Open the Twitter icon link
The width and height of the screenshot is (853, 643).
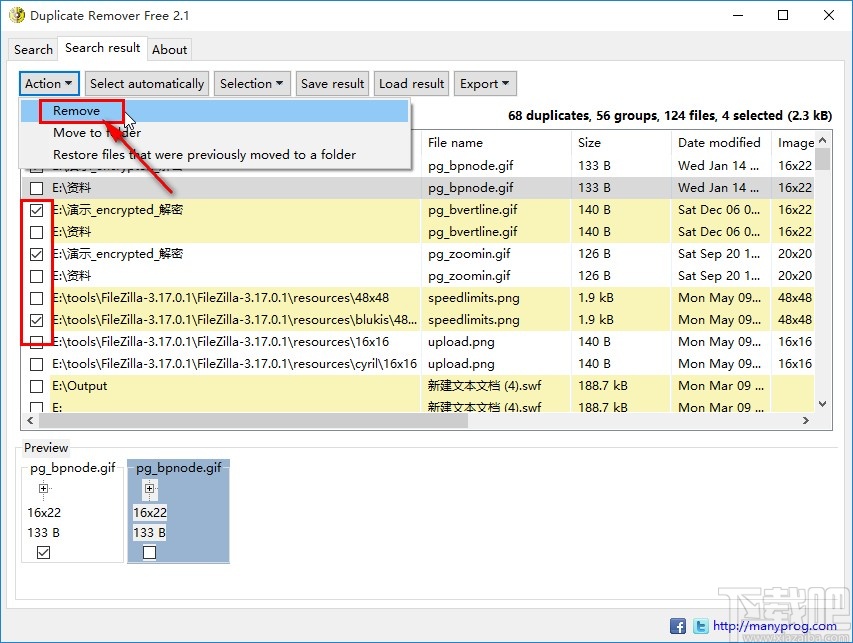701,626
